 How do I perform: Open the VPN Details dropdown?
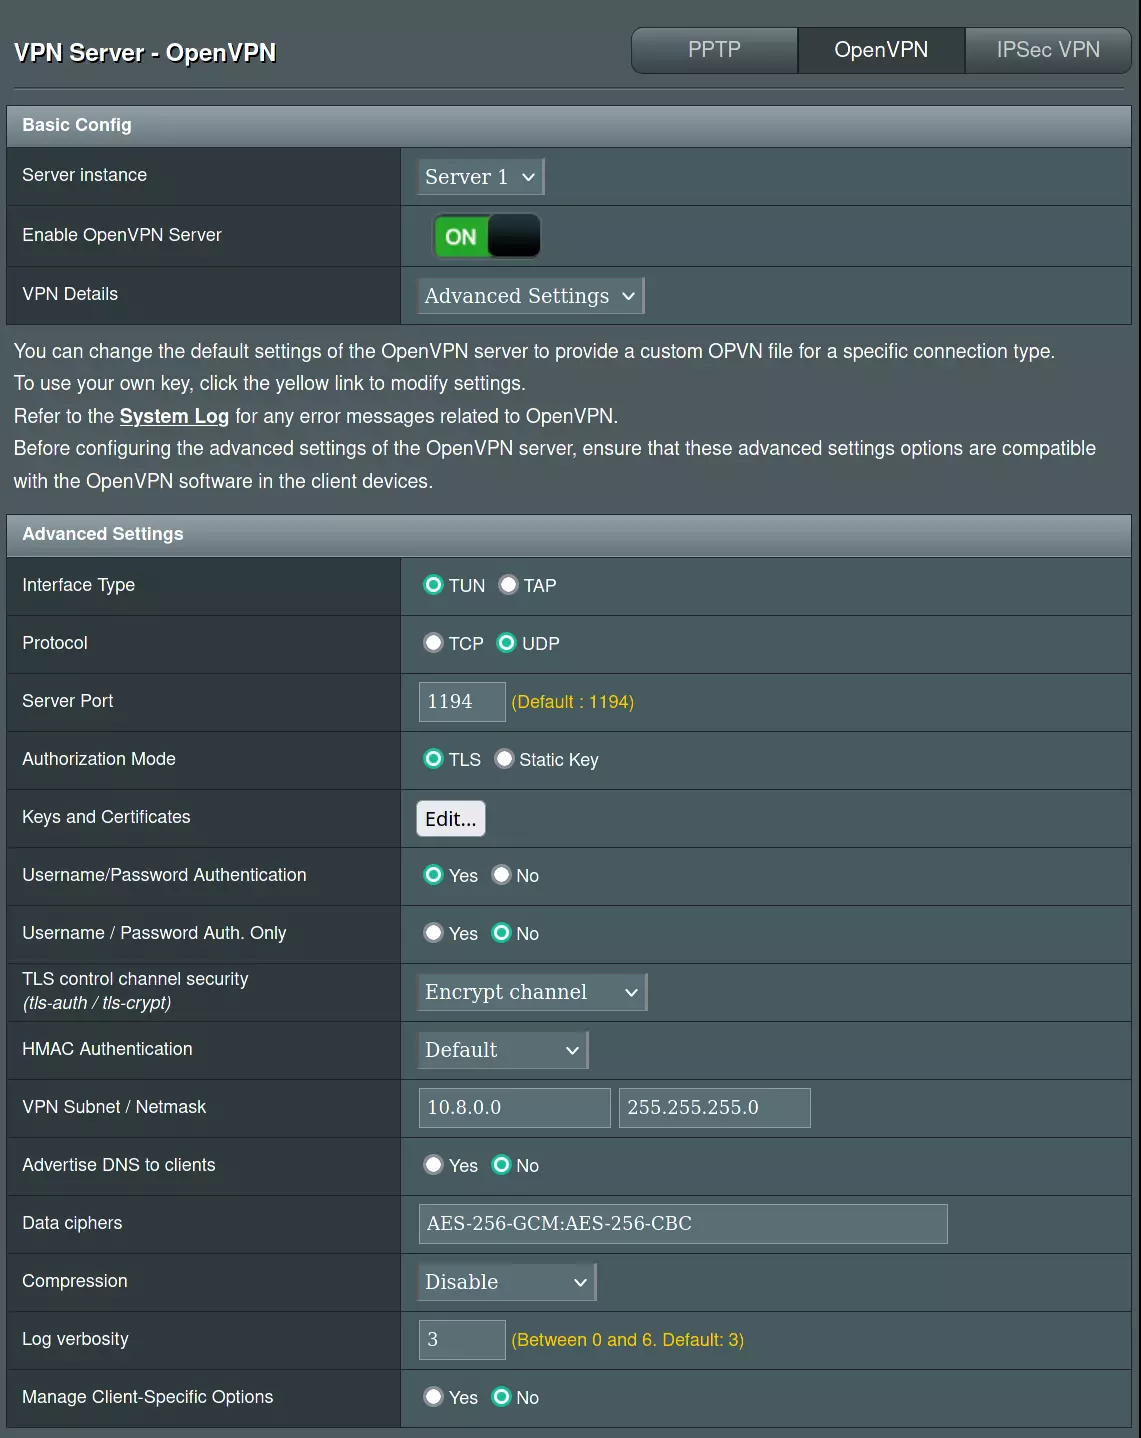tap(530, 296)
